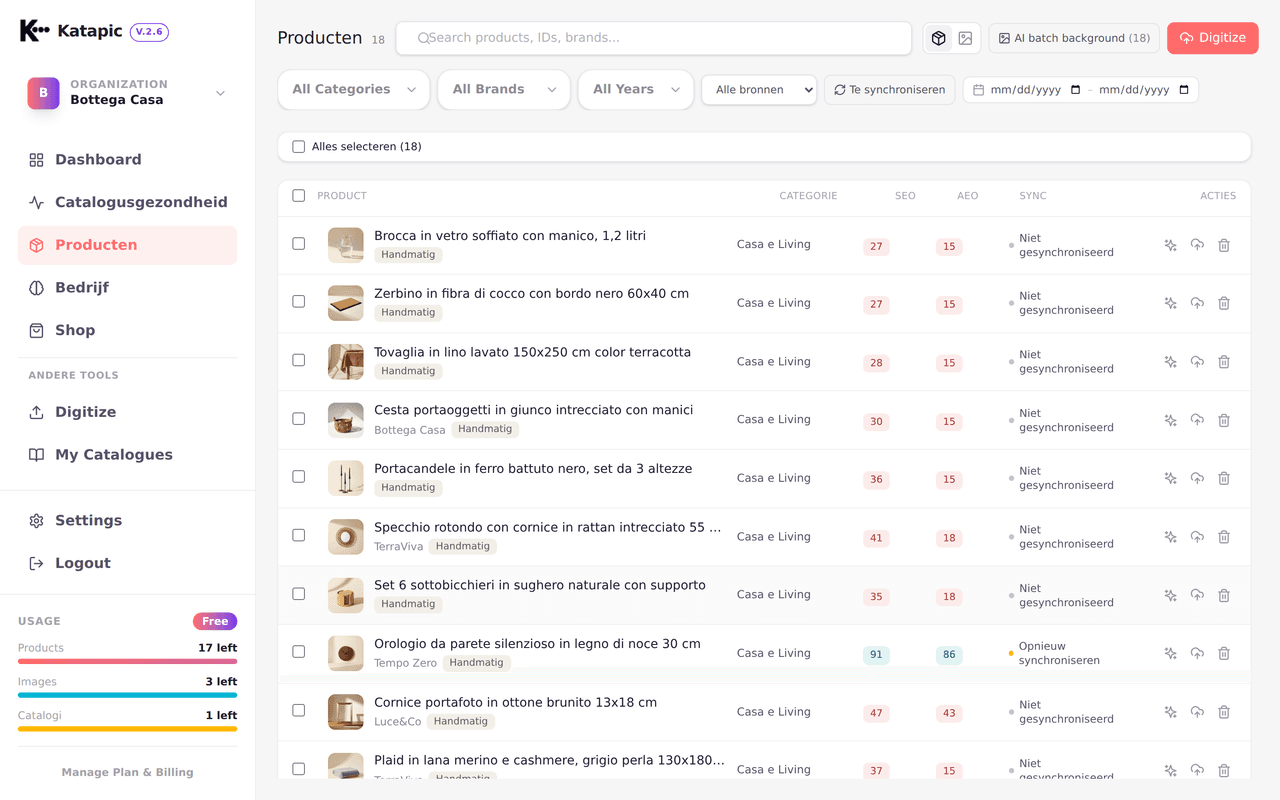Screen dimensions: 1280x800
Task: Open the start date calendar picker
Action: pos(1075,90)
